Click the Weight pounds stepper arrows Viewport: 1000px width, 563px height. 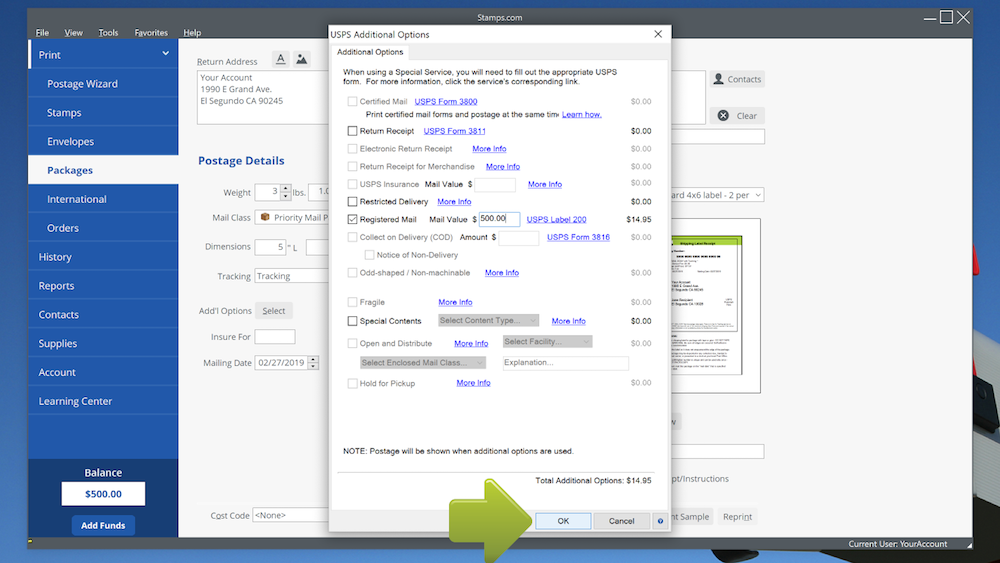(286, 192)
